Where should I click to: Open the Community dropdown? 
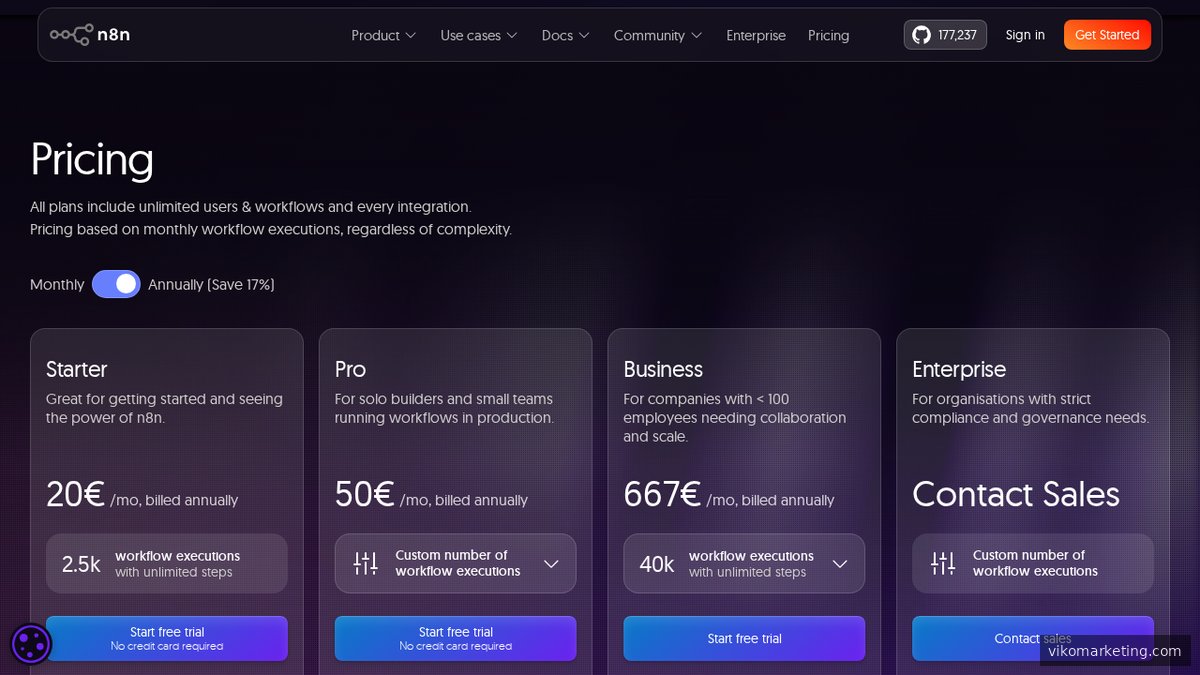coord(657,35)
